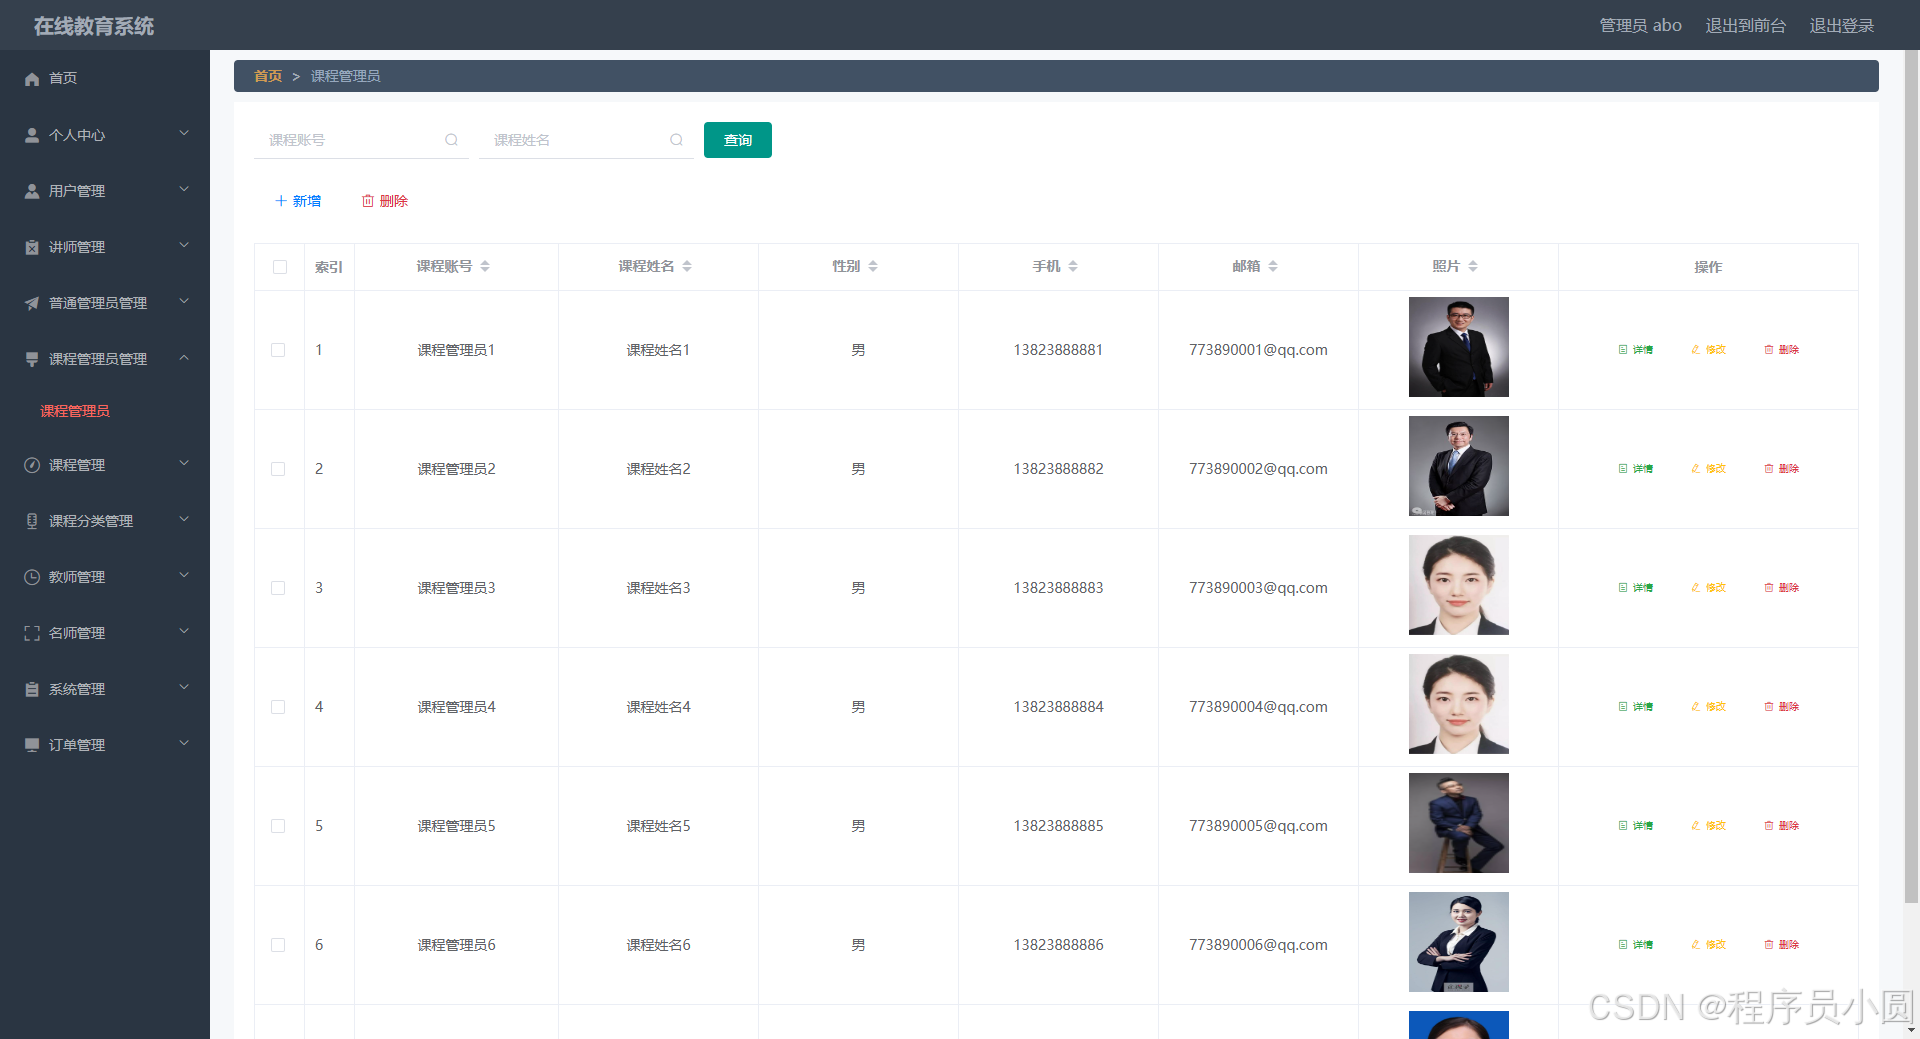Screen dimensions: 1920x1039
Task: Click 删除 for 课程管理员6 row
Action: coord(1782,945)
